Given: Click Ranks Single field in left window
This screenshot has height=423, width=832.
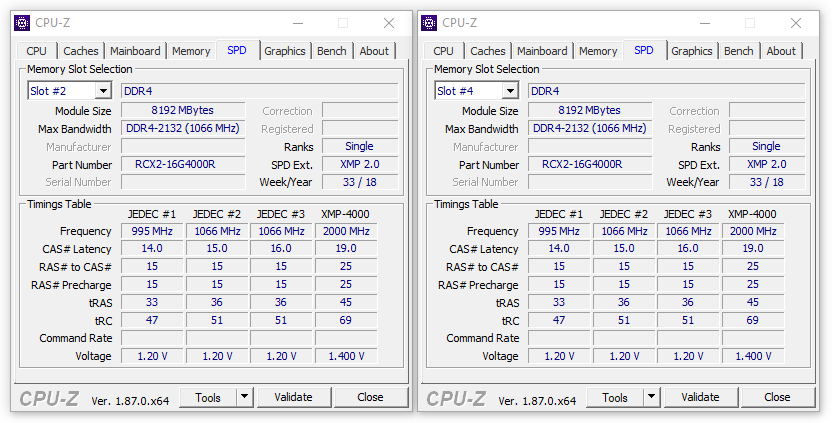Looking at the screenshot, I should pyautogui.click(x=360, y=146).
